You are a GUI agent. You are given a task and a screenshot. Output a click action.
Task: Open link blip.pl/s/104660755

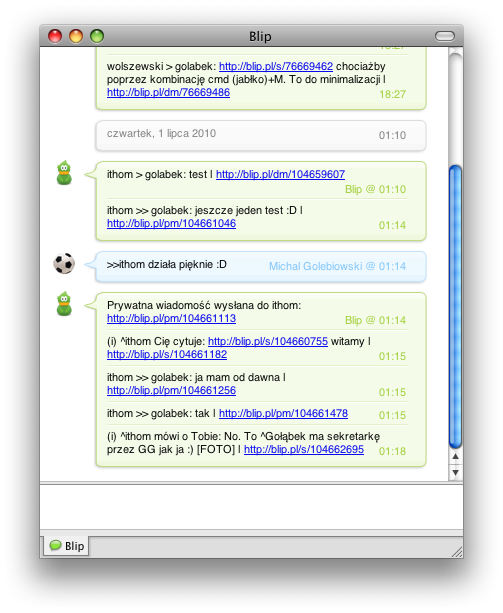click(x=268, y=341)
